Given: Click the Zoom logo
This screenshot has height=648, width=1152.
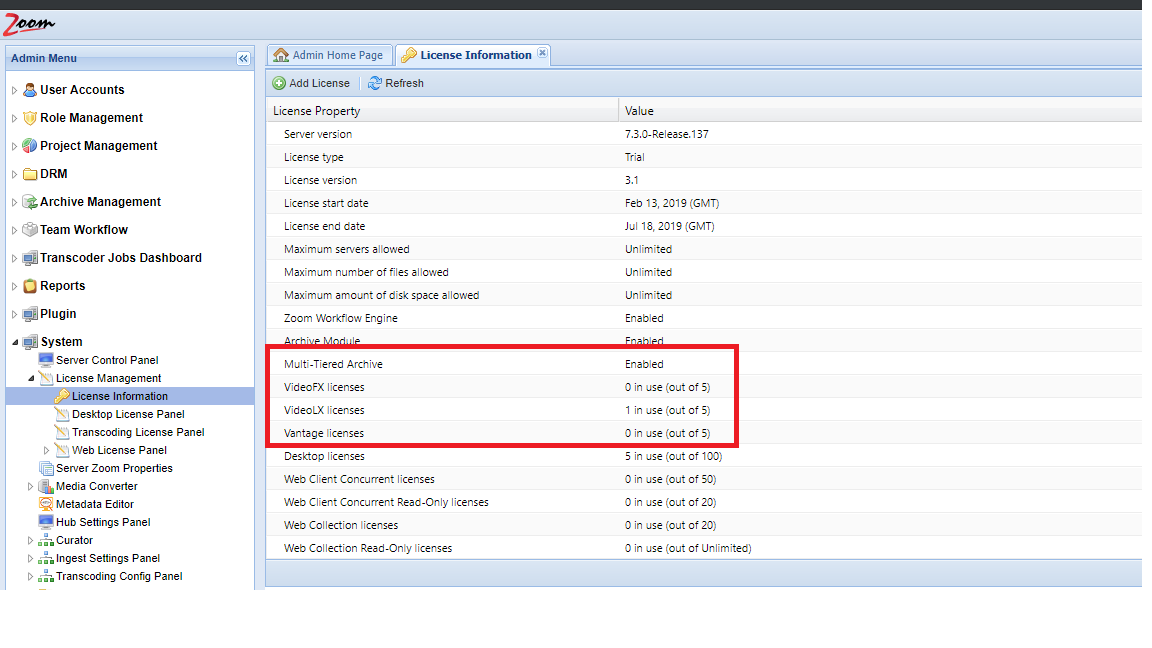Looking at the screenshot, I should [x=28, y=24].
